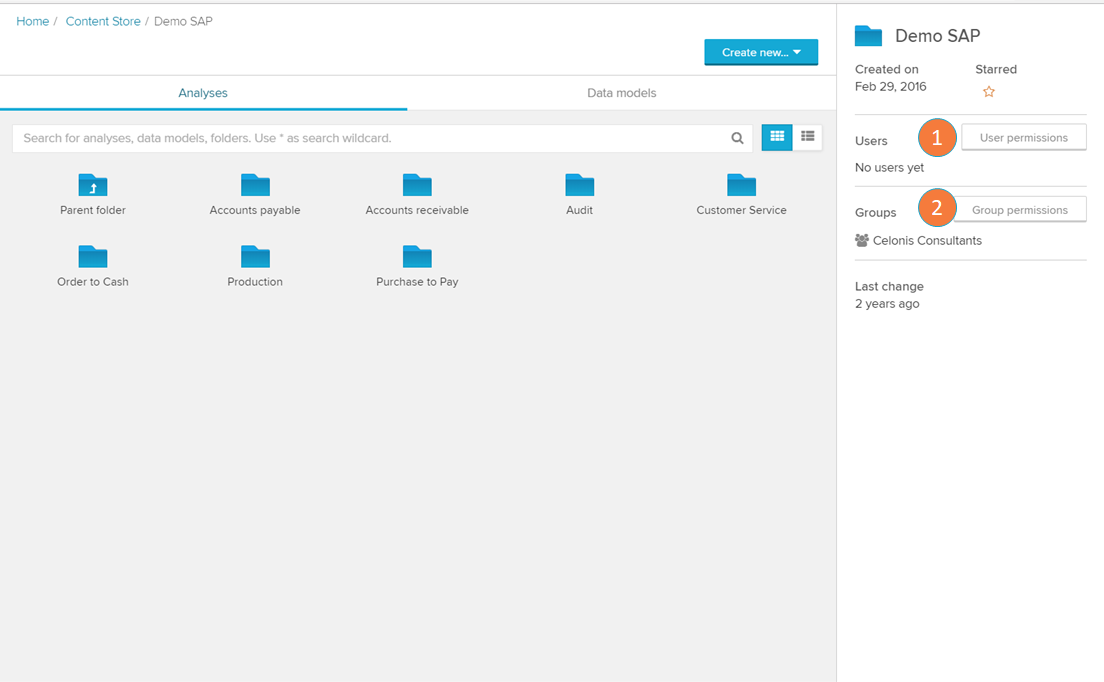Star the Demo SAP folder
The width and height of the screenshot is (1104, 682).
point(989,92)
